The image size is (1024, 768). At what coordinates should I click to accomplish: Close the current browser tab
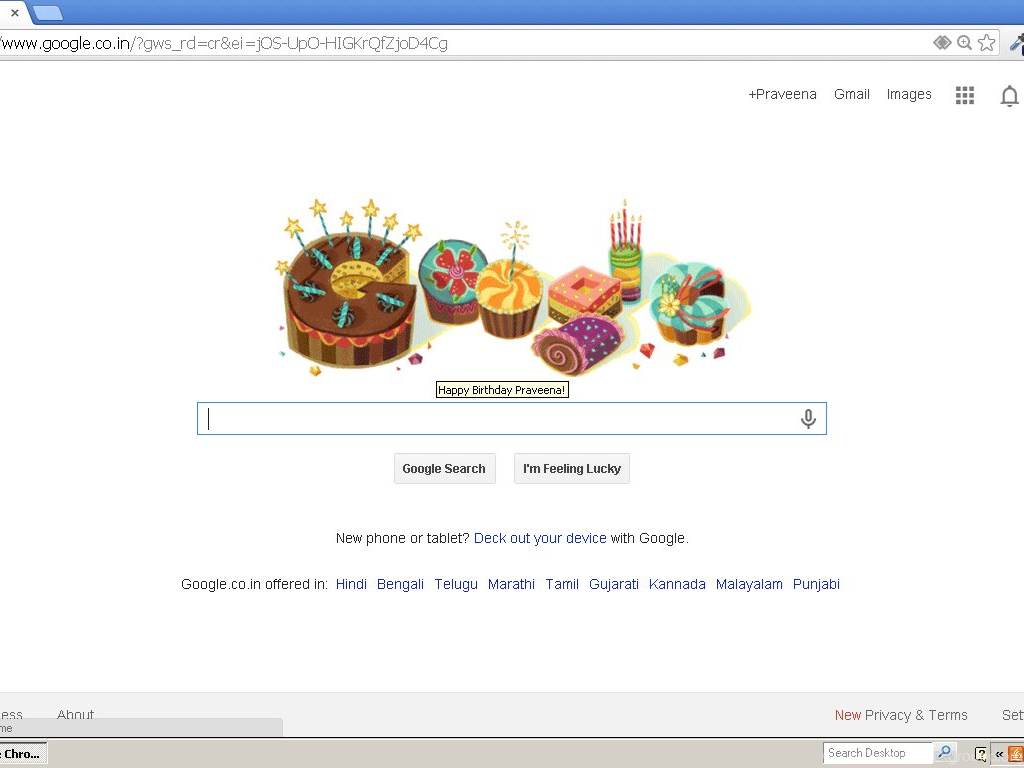[x=14, y=12]
